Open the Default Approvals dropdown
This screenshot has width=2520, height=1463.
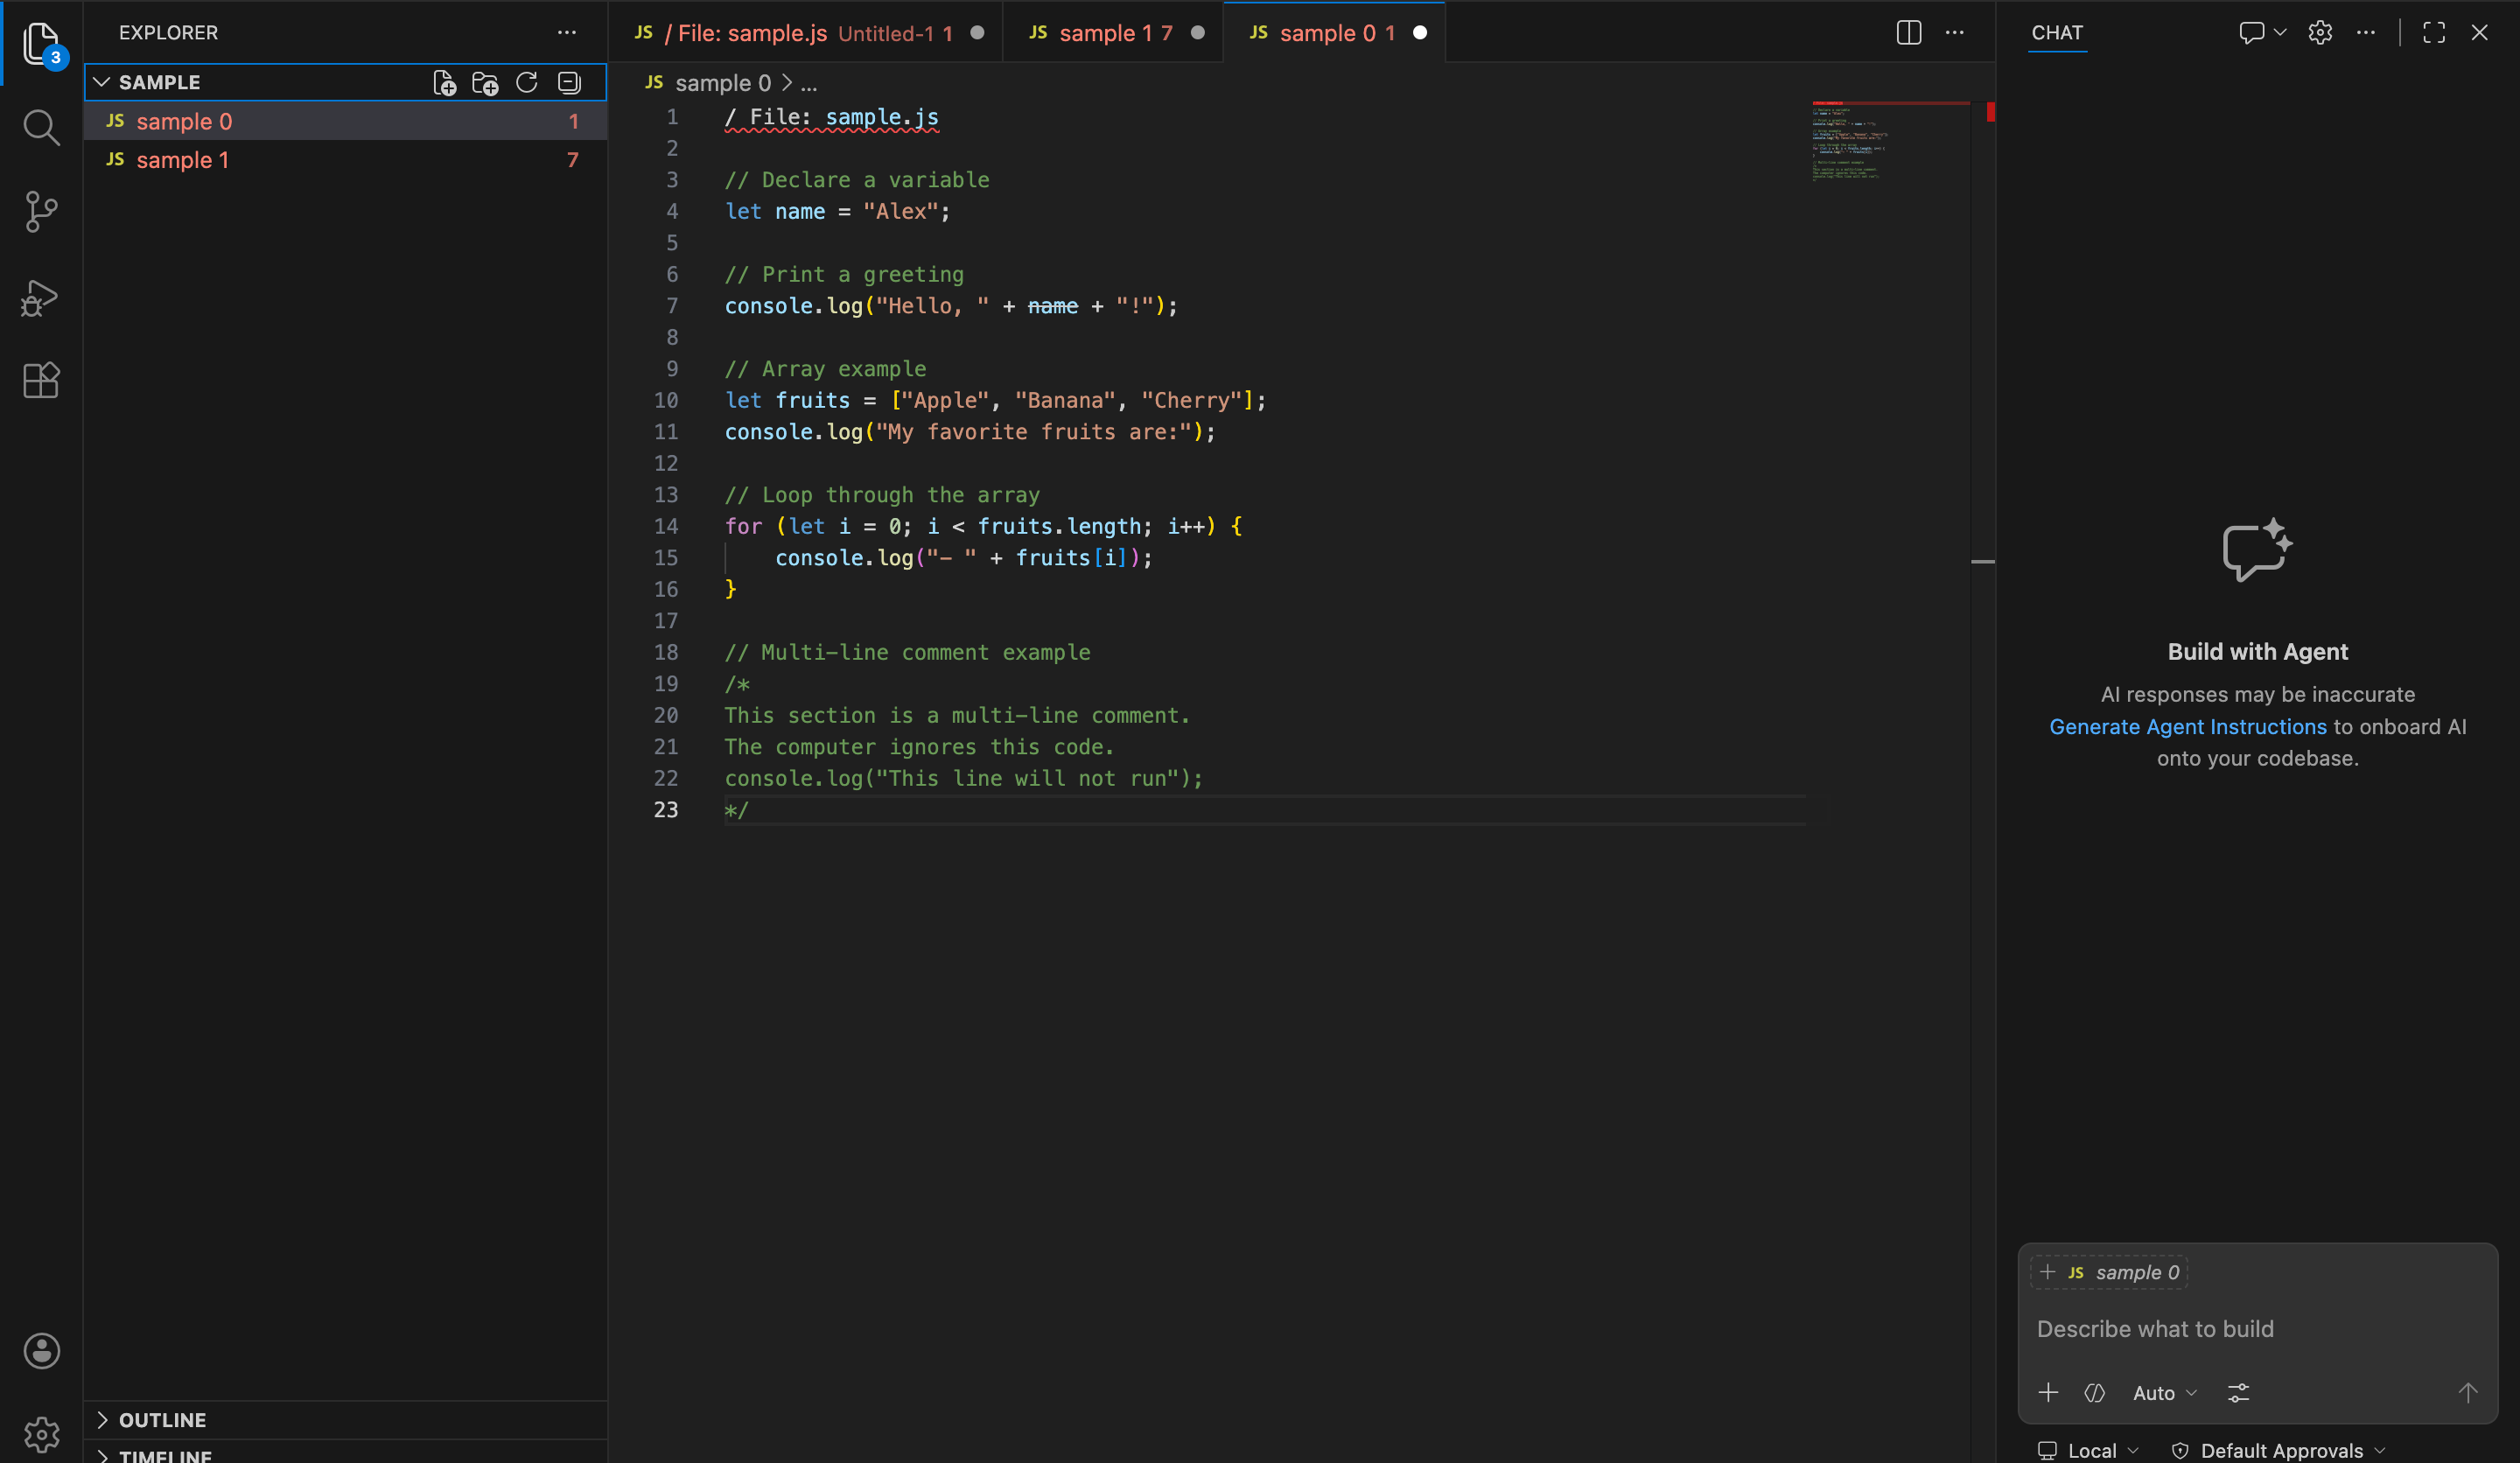(x=2281, y=1450)
